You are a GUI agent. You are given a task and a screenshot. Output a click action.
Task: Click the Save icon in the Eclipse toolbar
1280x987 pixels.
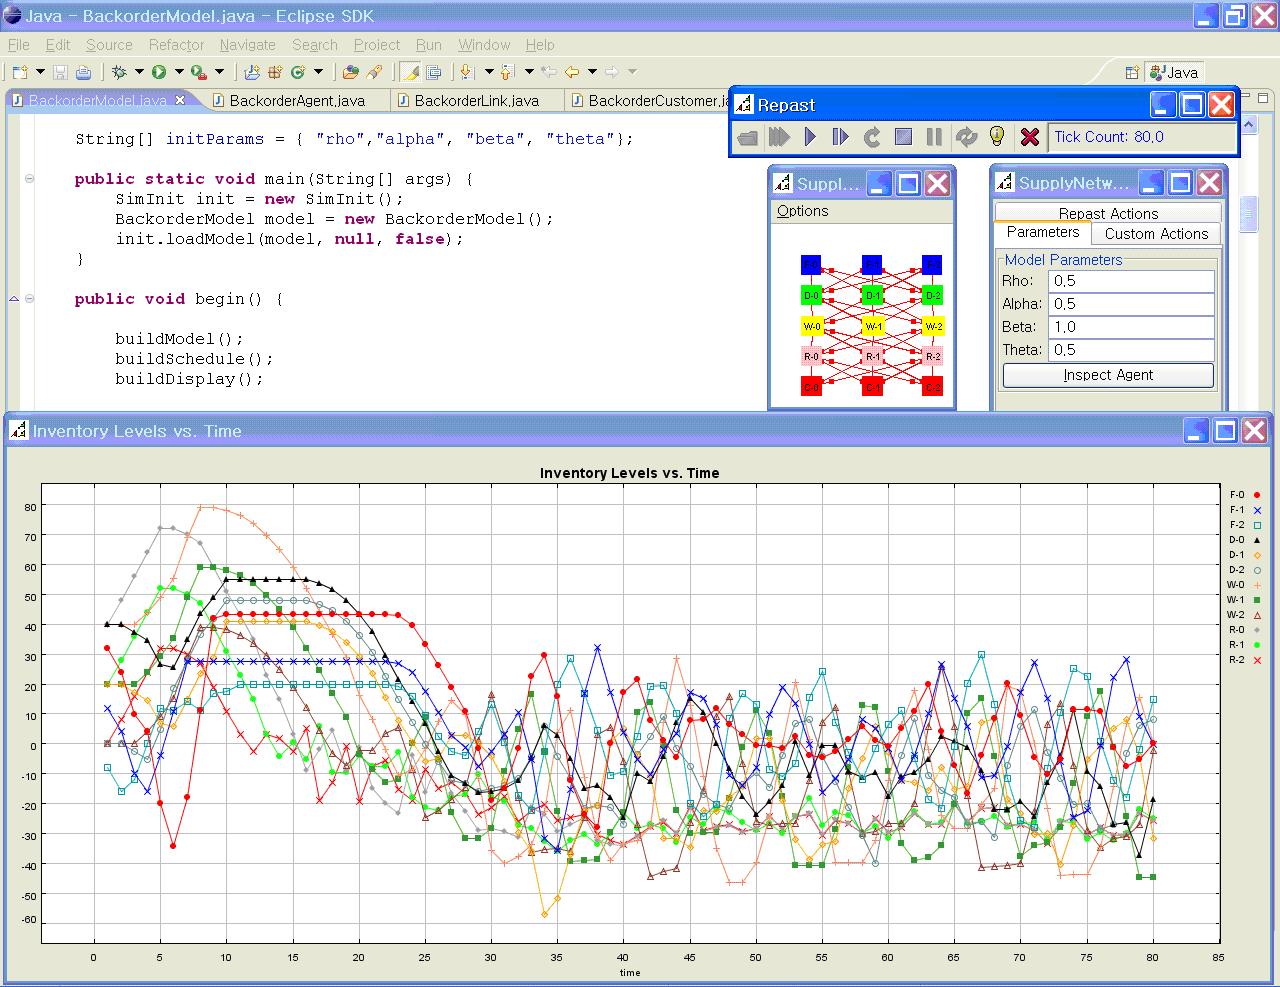(x=60, y=72)
